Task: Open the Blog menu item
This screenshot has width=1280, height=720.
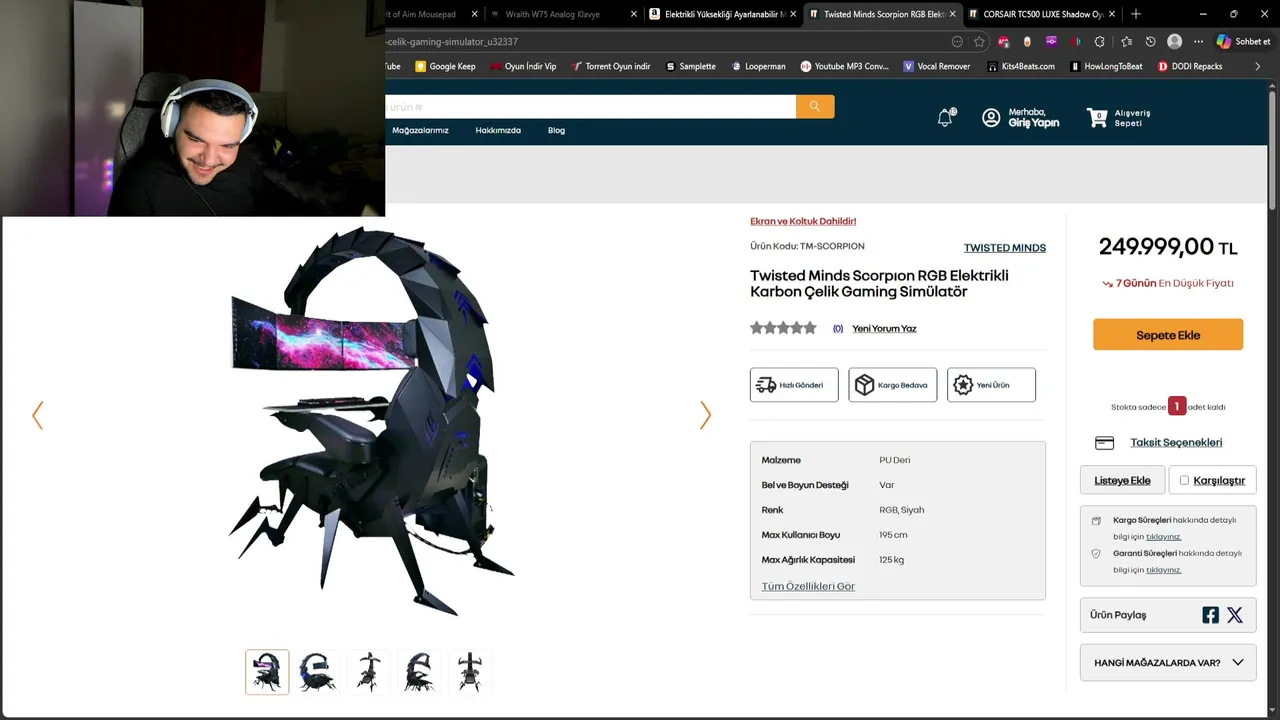Action: pyautogui.click(x=556, y=130)
